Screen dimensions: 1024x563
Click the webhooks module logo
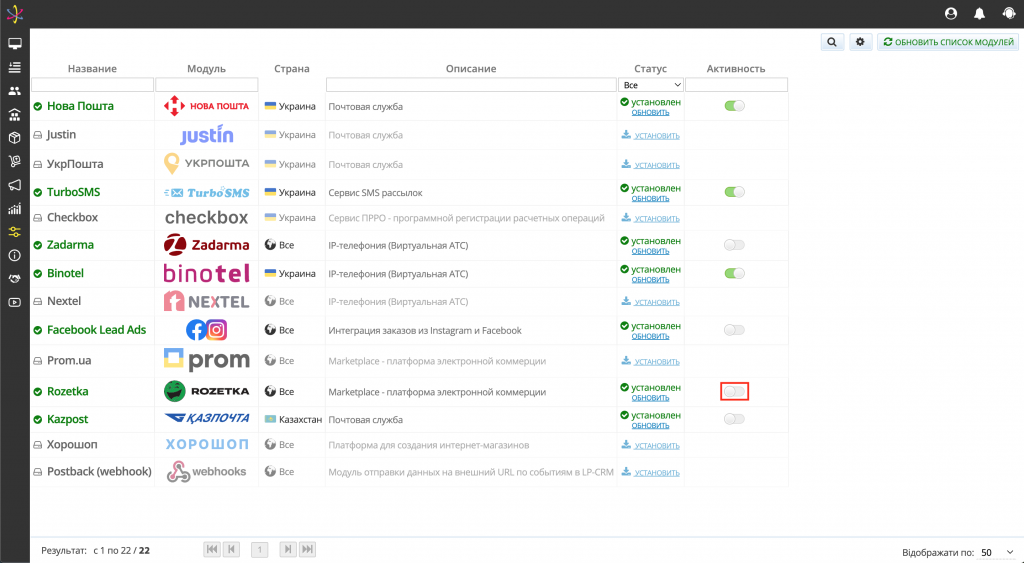coord(206,472)
